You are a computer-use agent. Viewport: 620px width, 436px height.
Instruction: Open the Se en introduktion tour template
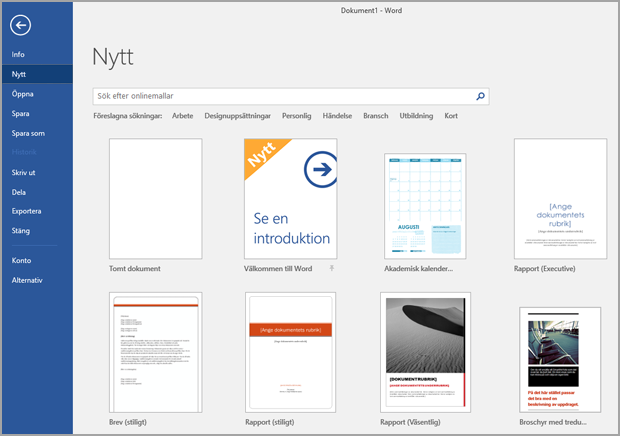coord(291,199)
